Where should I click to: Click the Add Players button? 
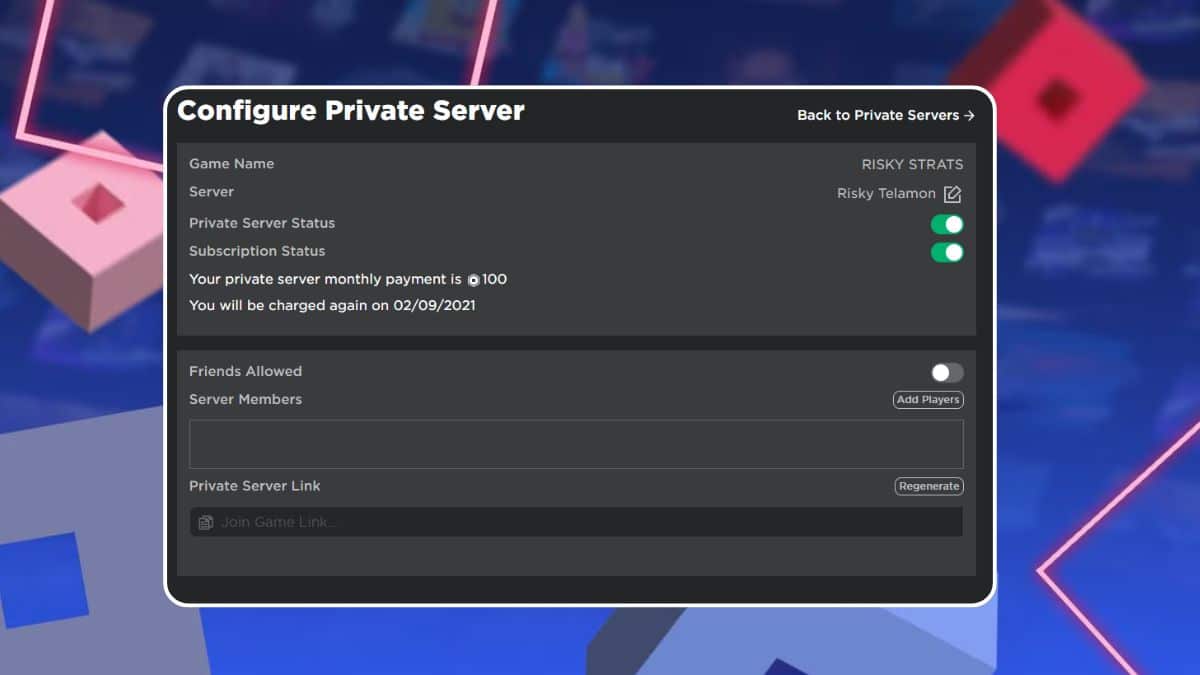pos(928,400)
